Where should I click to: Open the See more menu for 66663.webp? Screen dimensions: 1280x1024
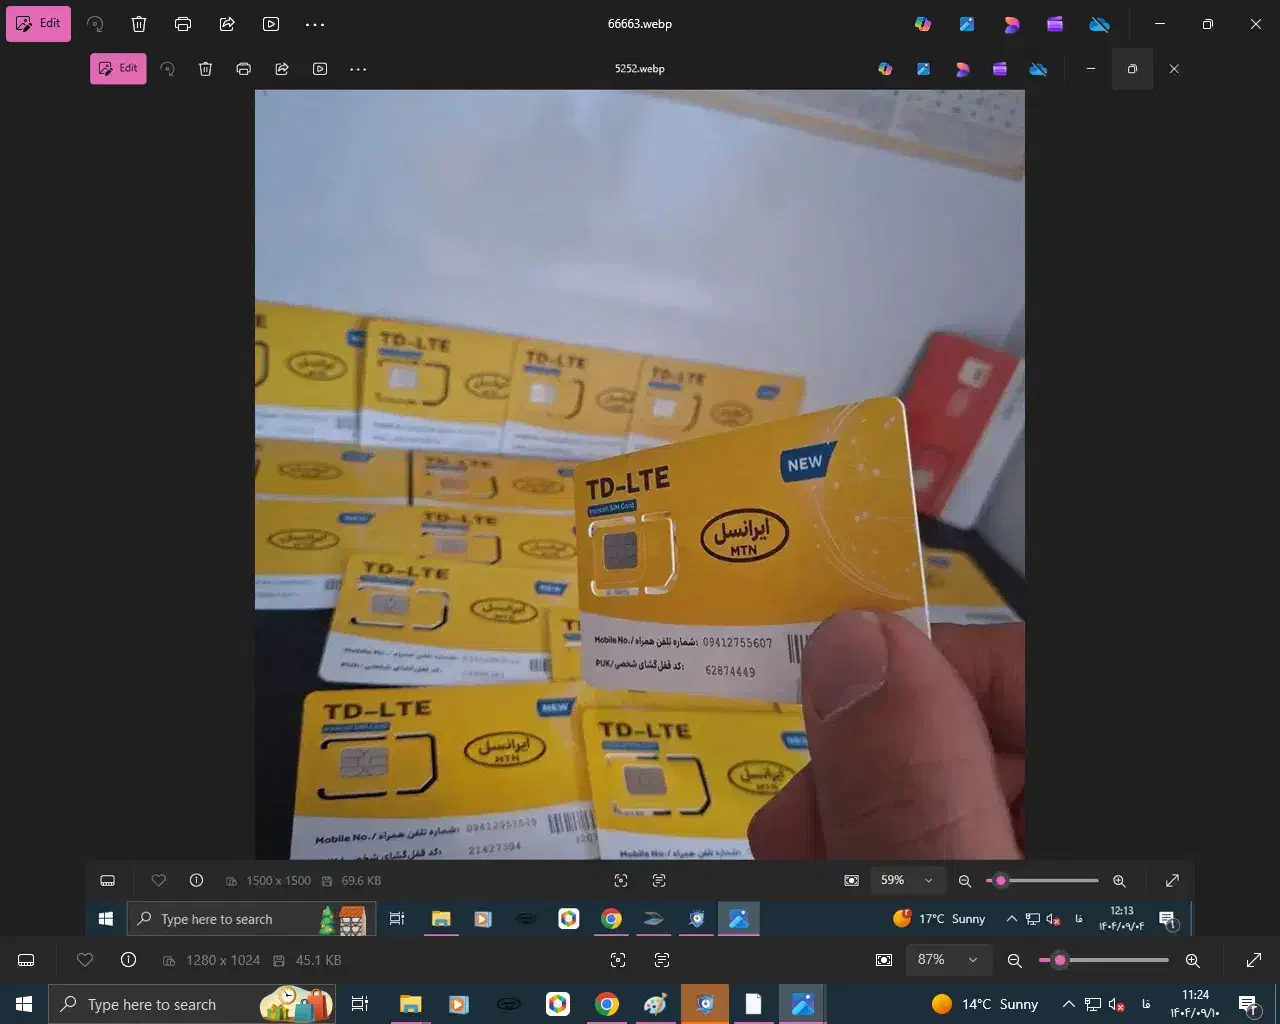pos(315,24)
